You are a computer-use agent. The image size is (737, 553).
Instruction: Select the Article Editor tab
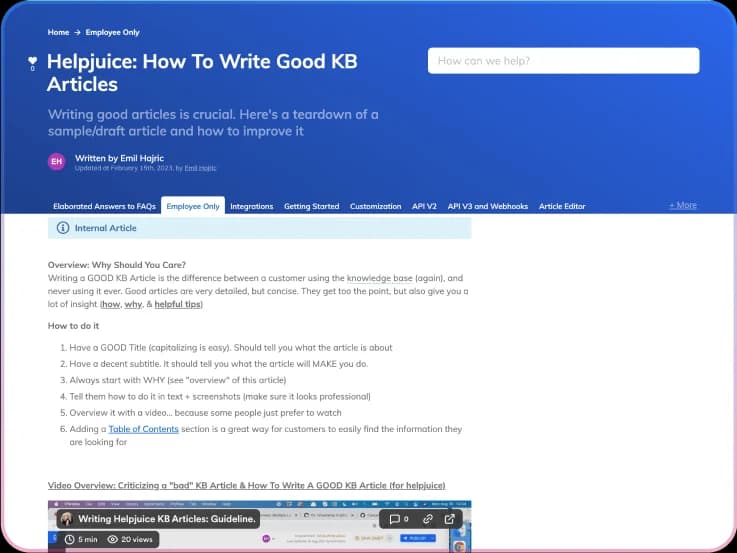(562, 206)
